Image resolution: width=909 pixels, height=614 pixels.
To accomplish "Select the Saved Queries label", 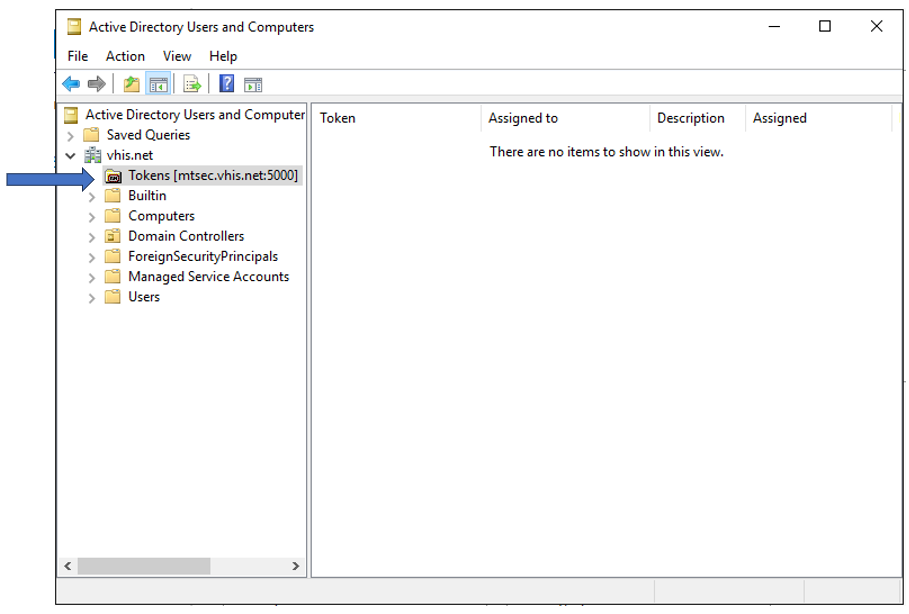I will point(148,135).
